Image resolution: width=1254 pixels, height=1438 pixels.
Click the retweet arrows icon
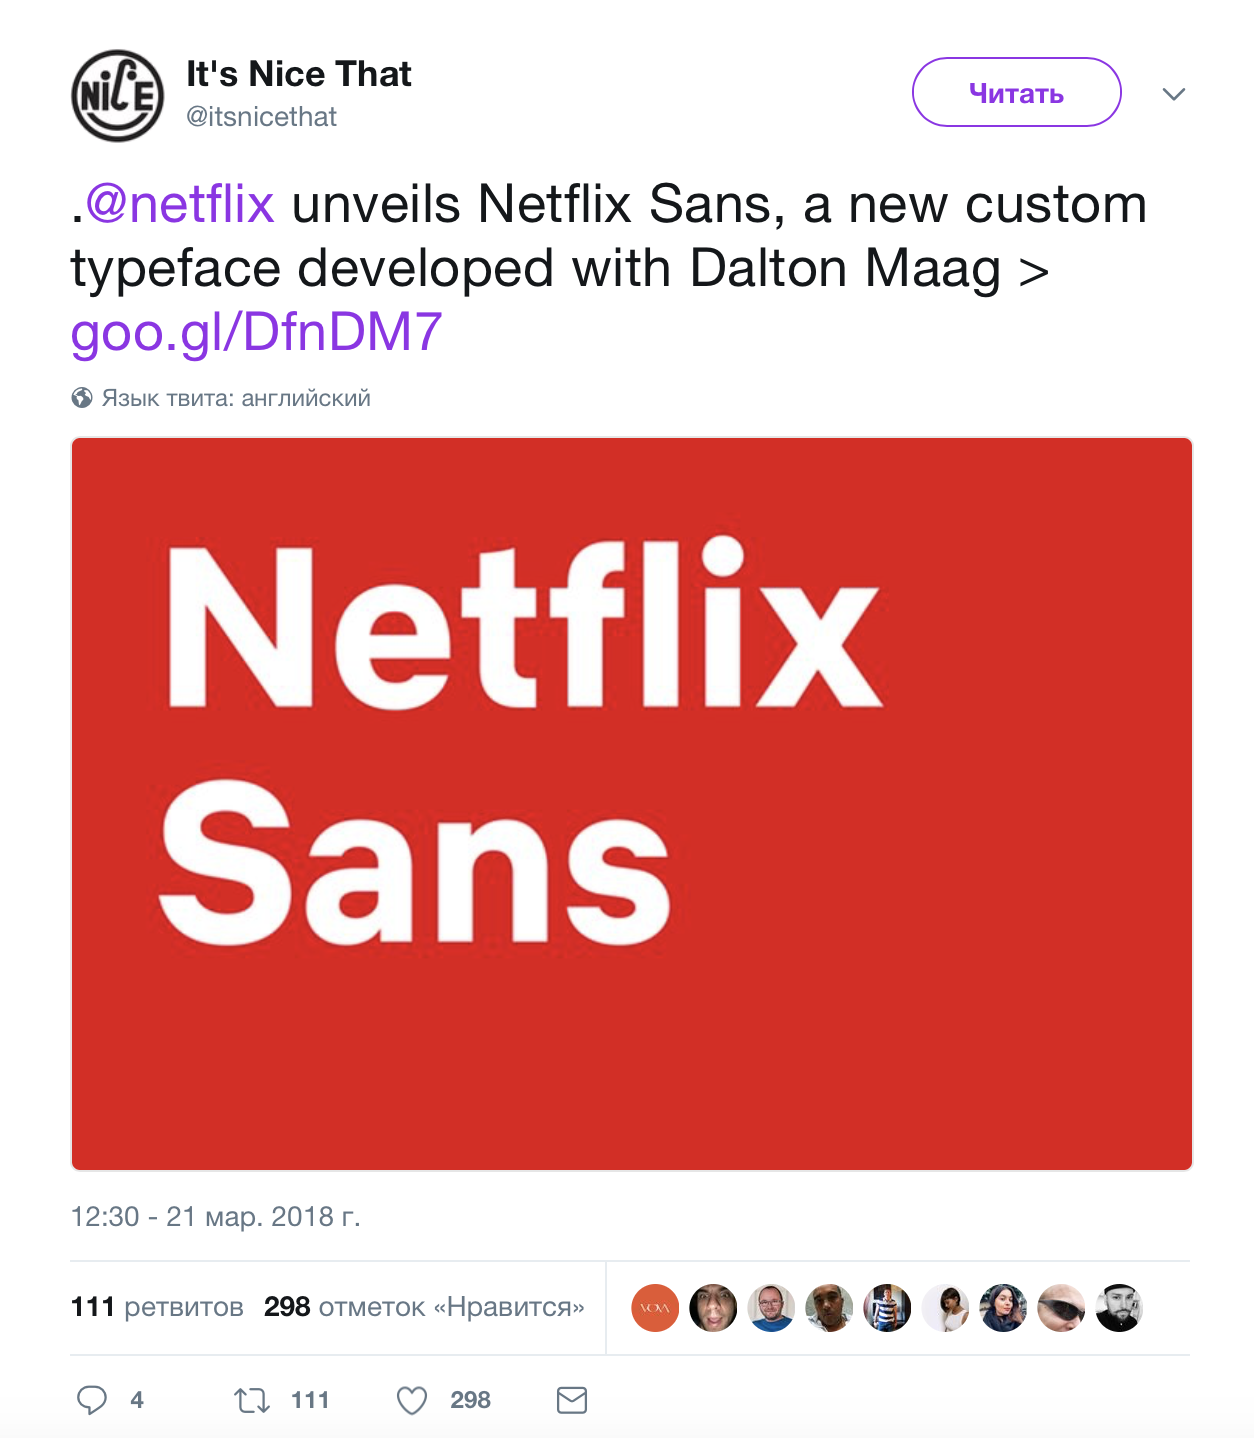coord(252,1400)
